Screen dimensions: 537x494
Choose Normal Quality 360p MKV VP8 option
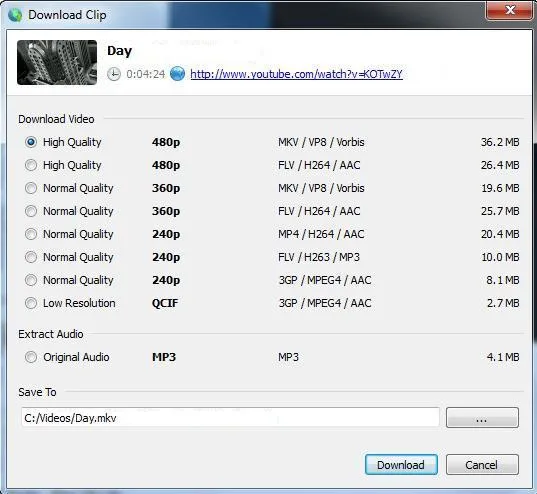(x=31, y=188)
